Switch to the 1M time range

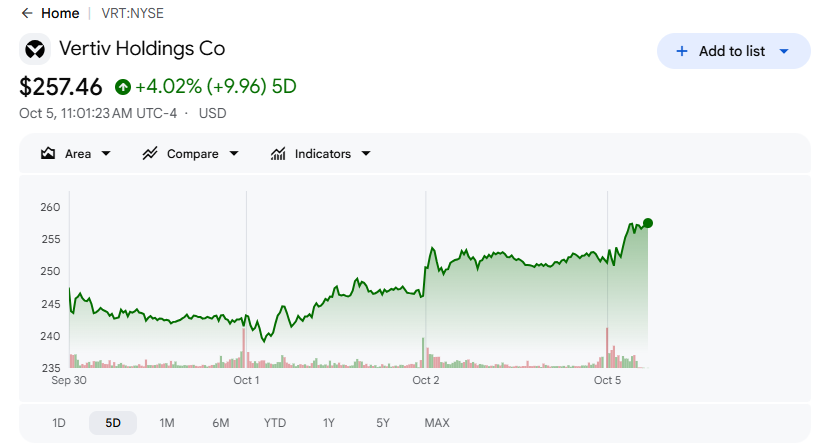pyautogui.click(x=167, y=422)
